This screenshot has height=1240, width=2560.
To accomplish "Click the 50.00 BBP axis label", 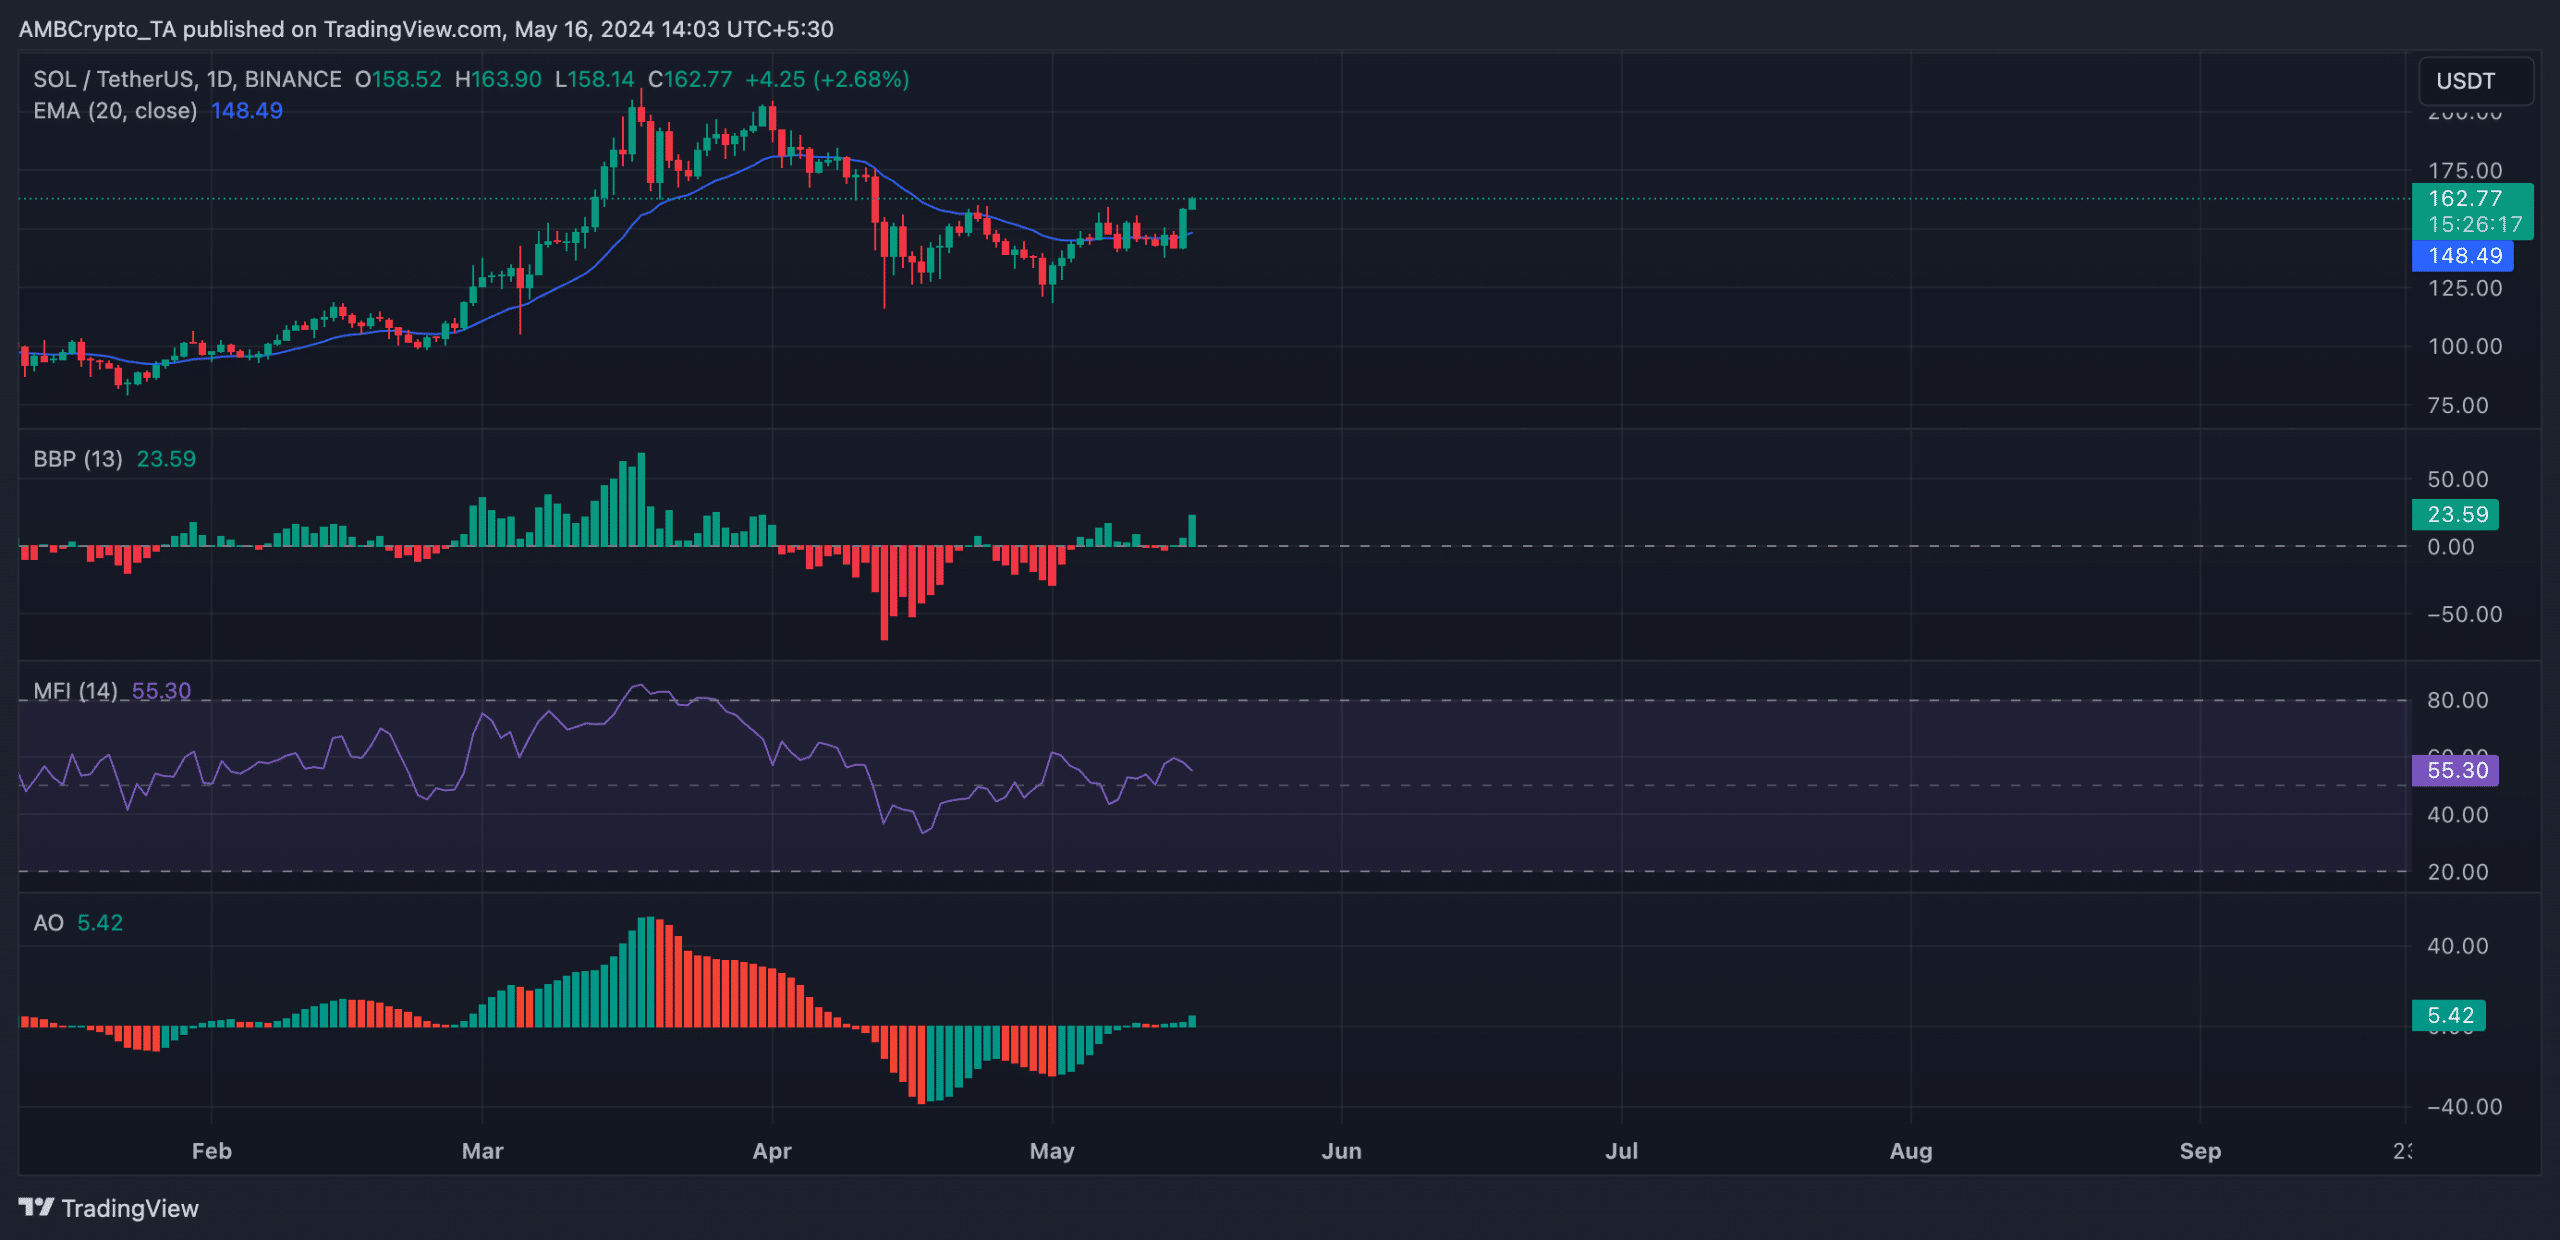I will pos(2458,479).
